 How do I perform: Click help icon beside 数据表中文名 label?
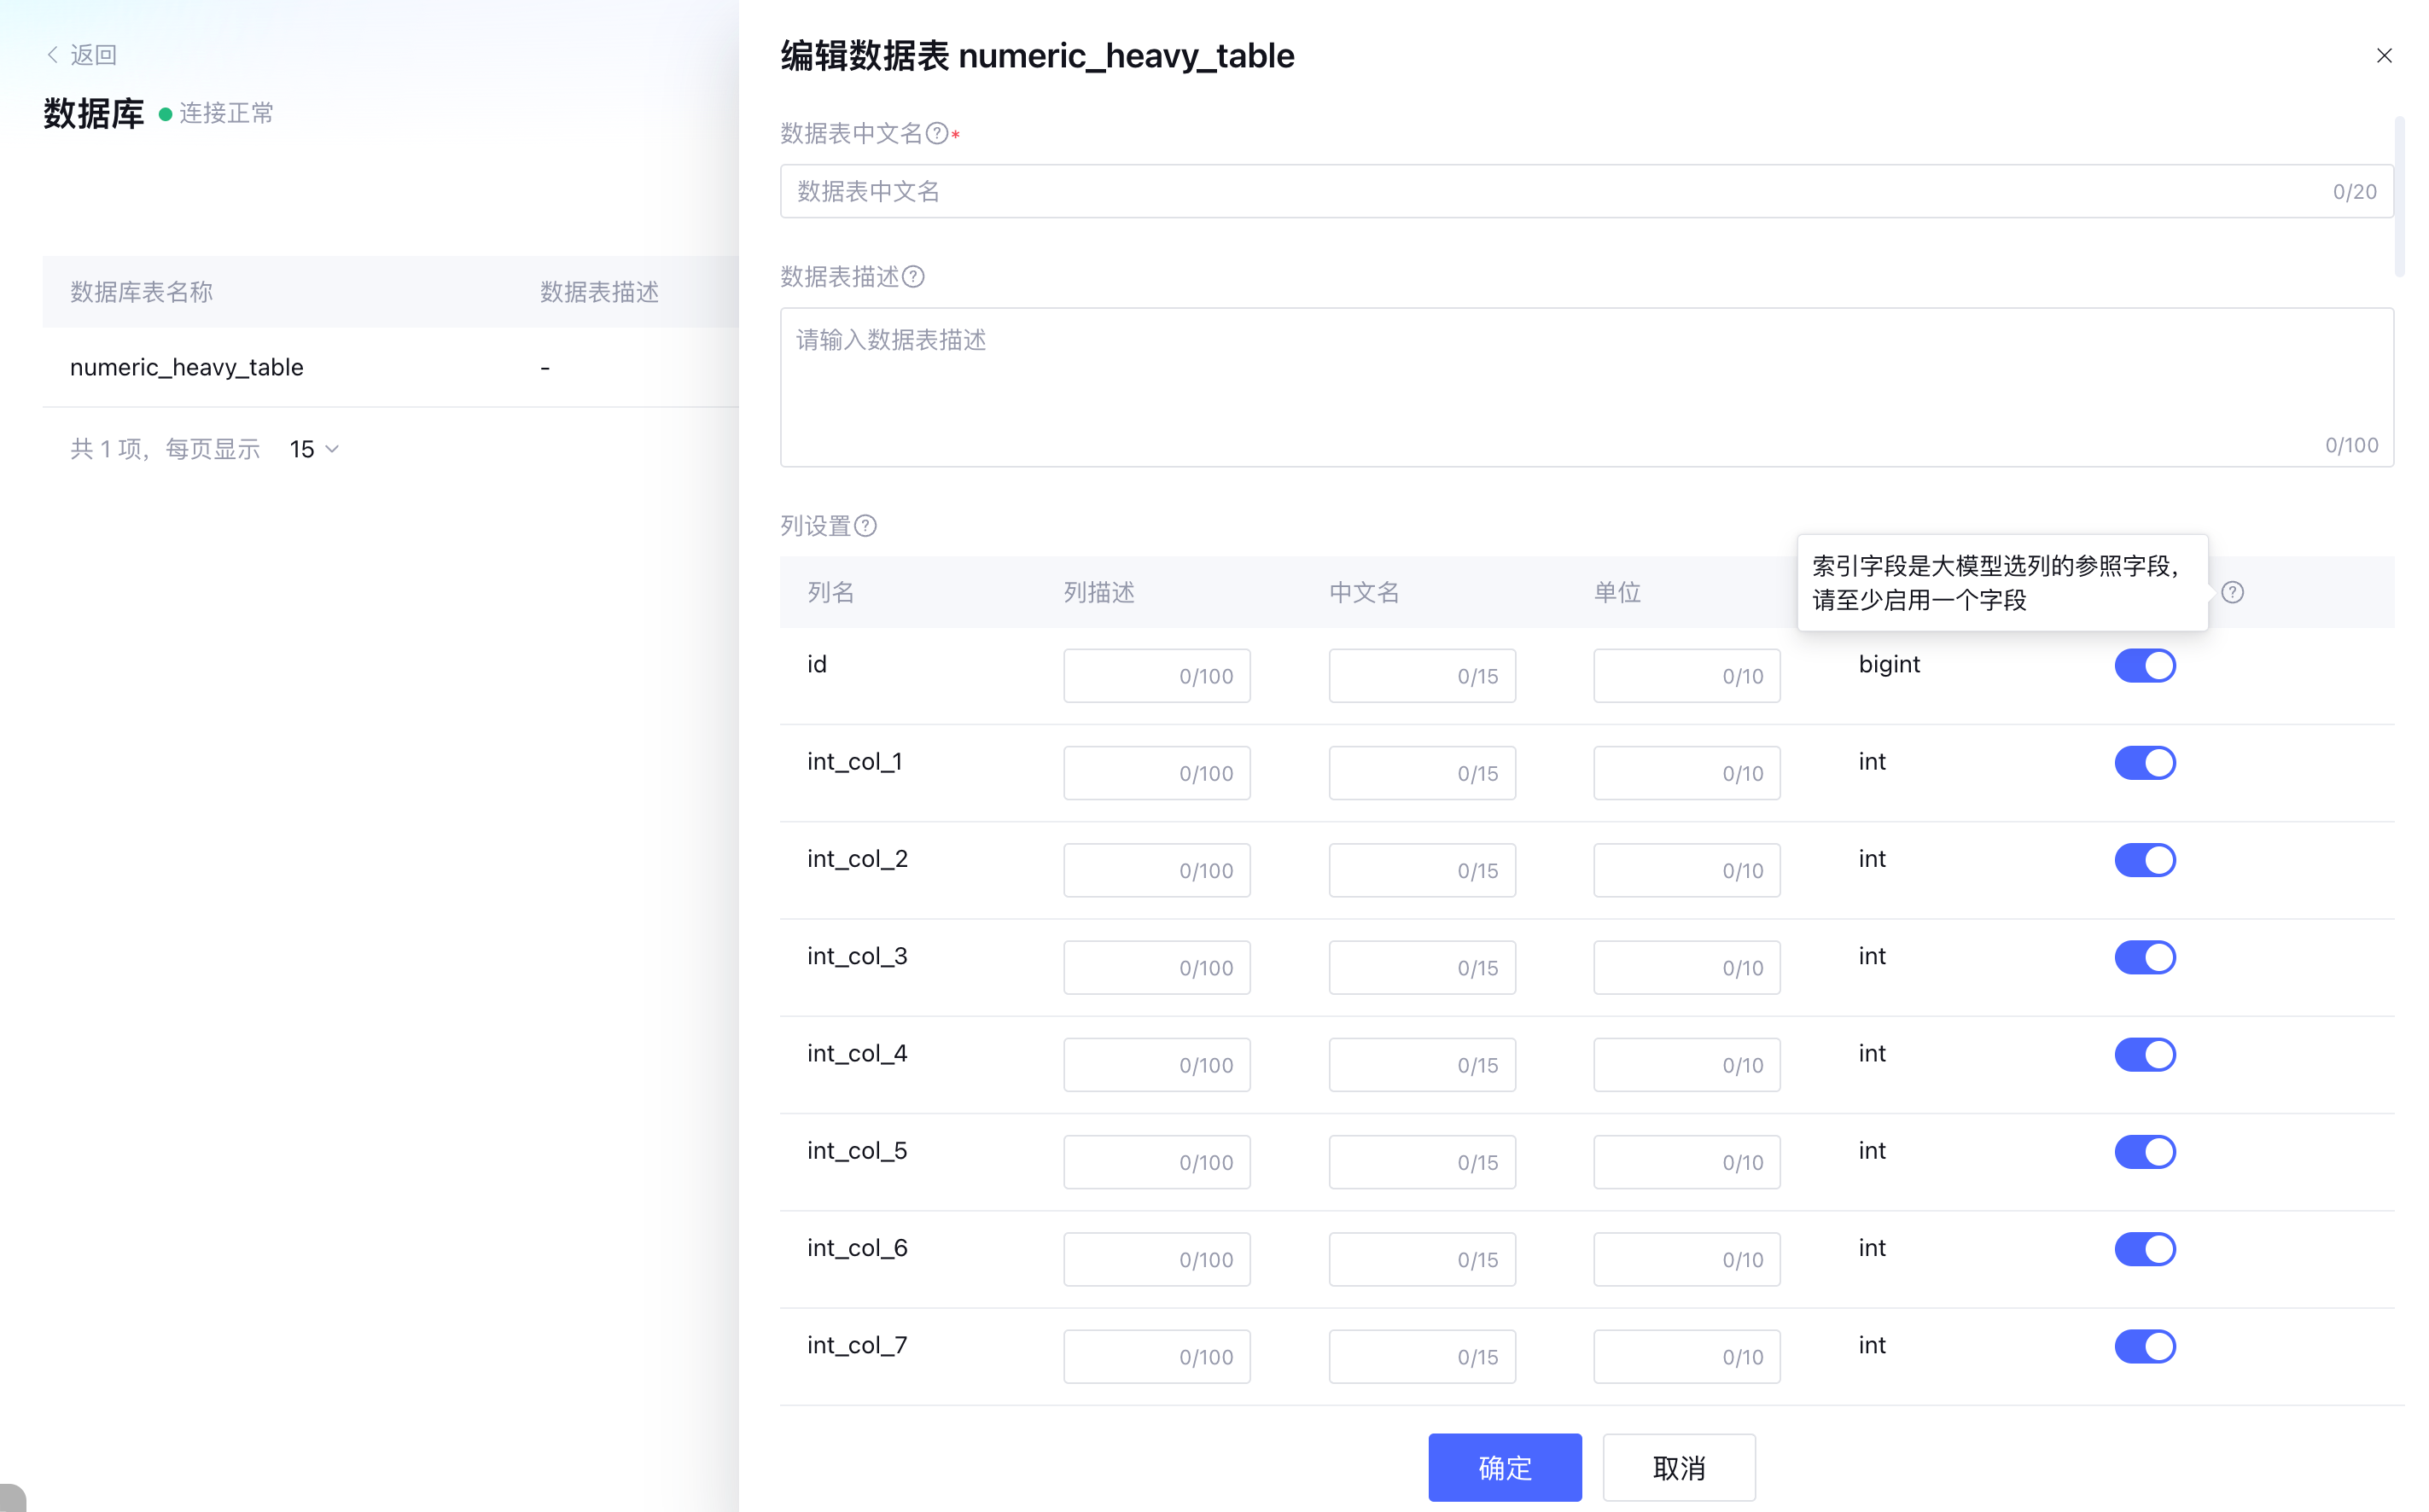coord(936,133)
